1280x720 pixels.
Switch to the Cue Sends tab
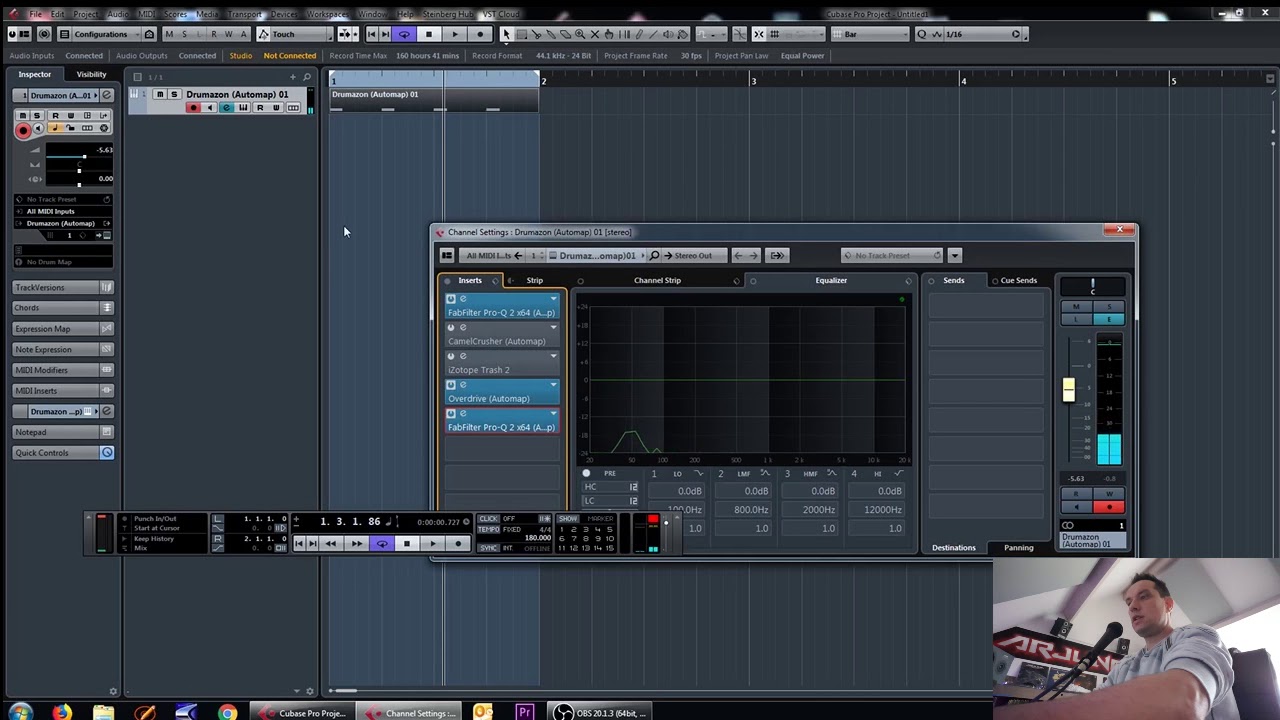coord(1019,281)
